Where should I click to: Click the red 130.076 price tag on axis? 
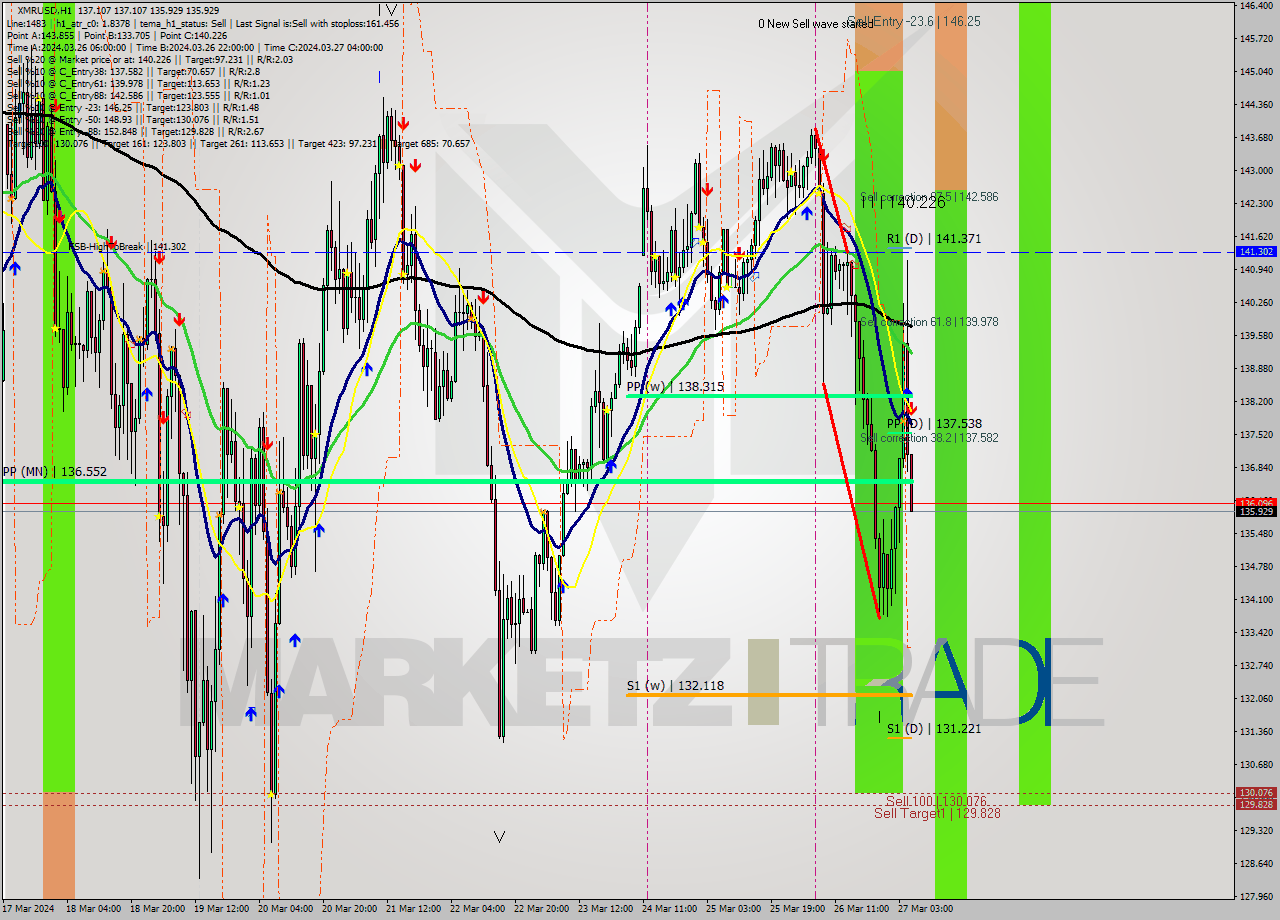point(1257,791)
